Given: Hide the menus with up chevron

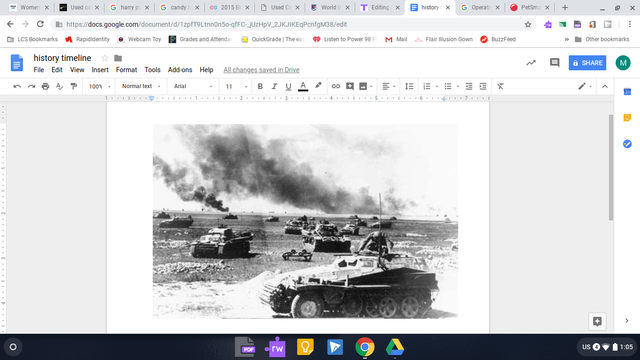Looking at the screenshot, I should pyautogui.click(x=605, y=86).
